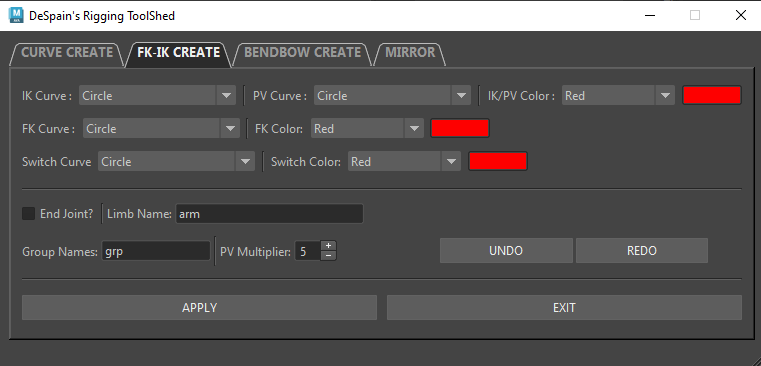This screenshot has height=366, width=761.
Task: Click the Limb Name input field
Action: click(x=269, y=214)
